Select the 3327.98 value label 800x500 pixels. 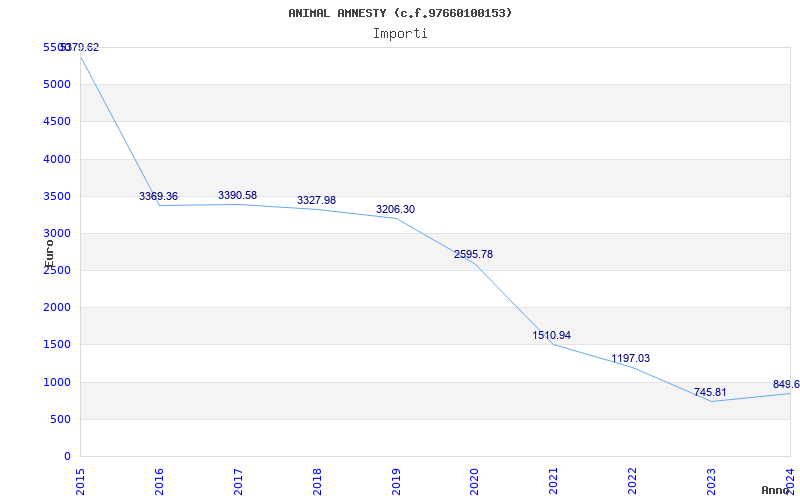tap(316, 201)
